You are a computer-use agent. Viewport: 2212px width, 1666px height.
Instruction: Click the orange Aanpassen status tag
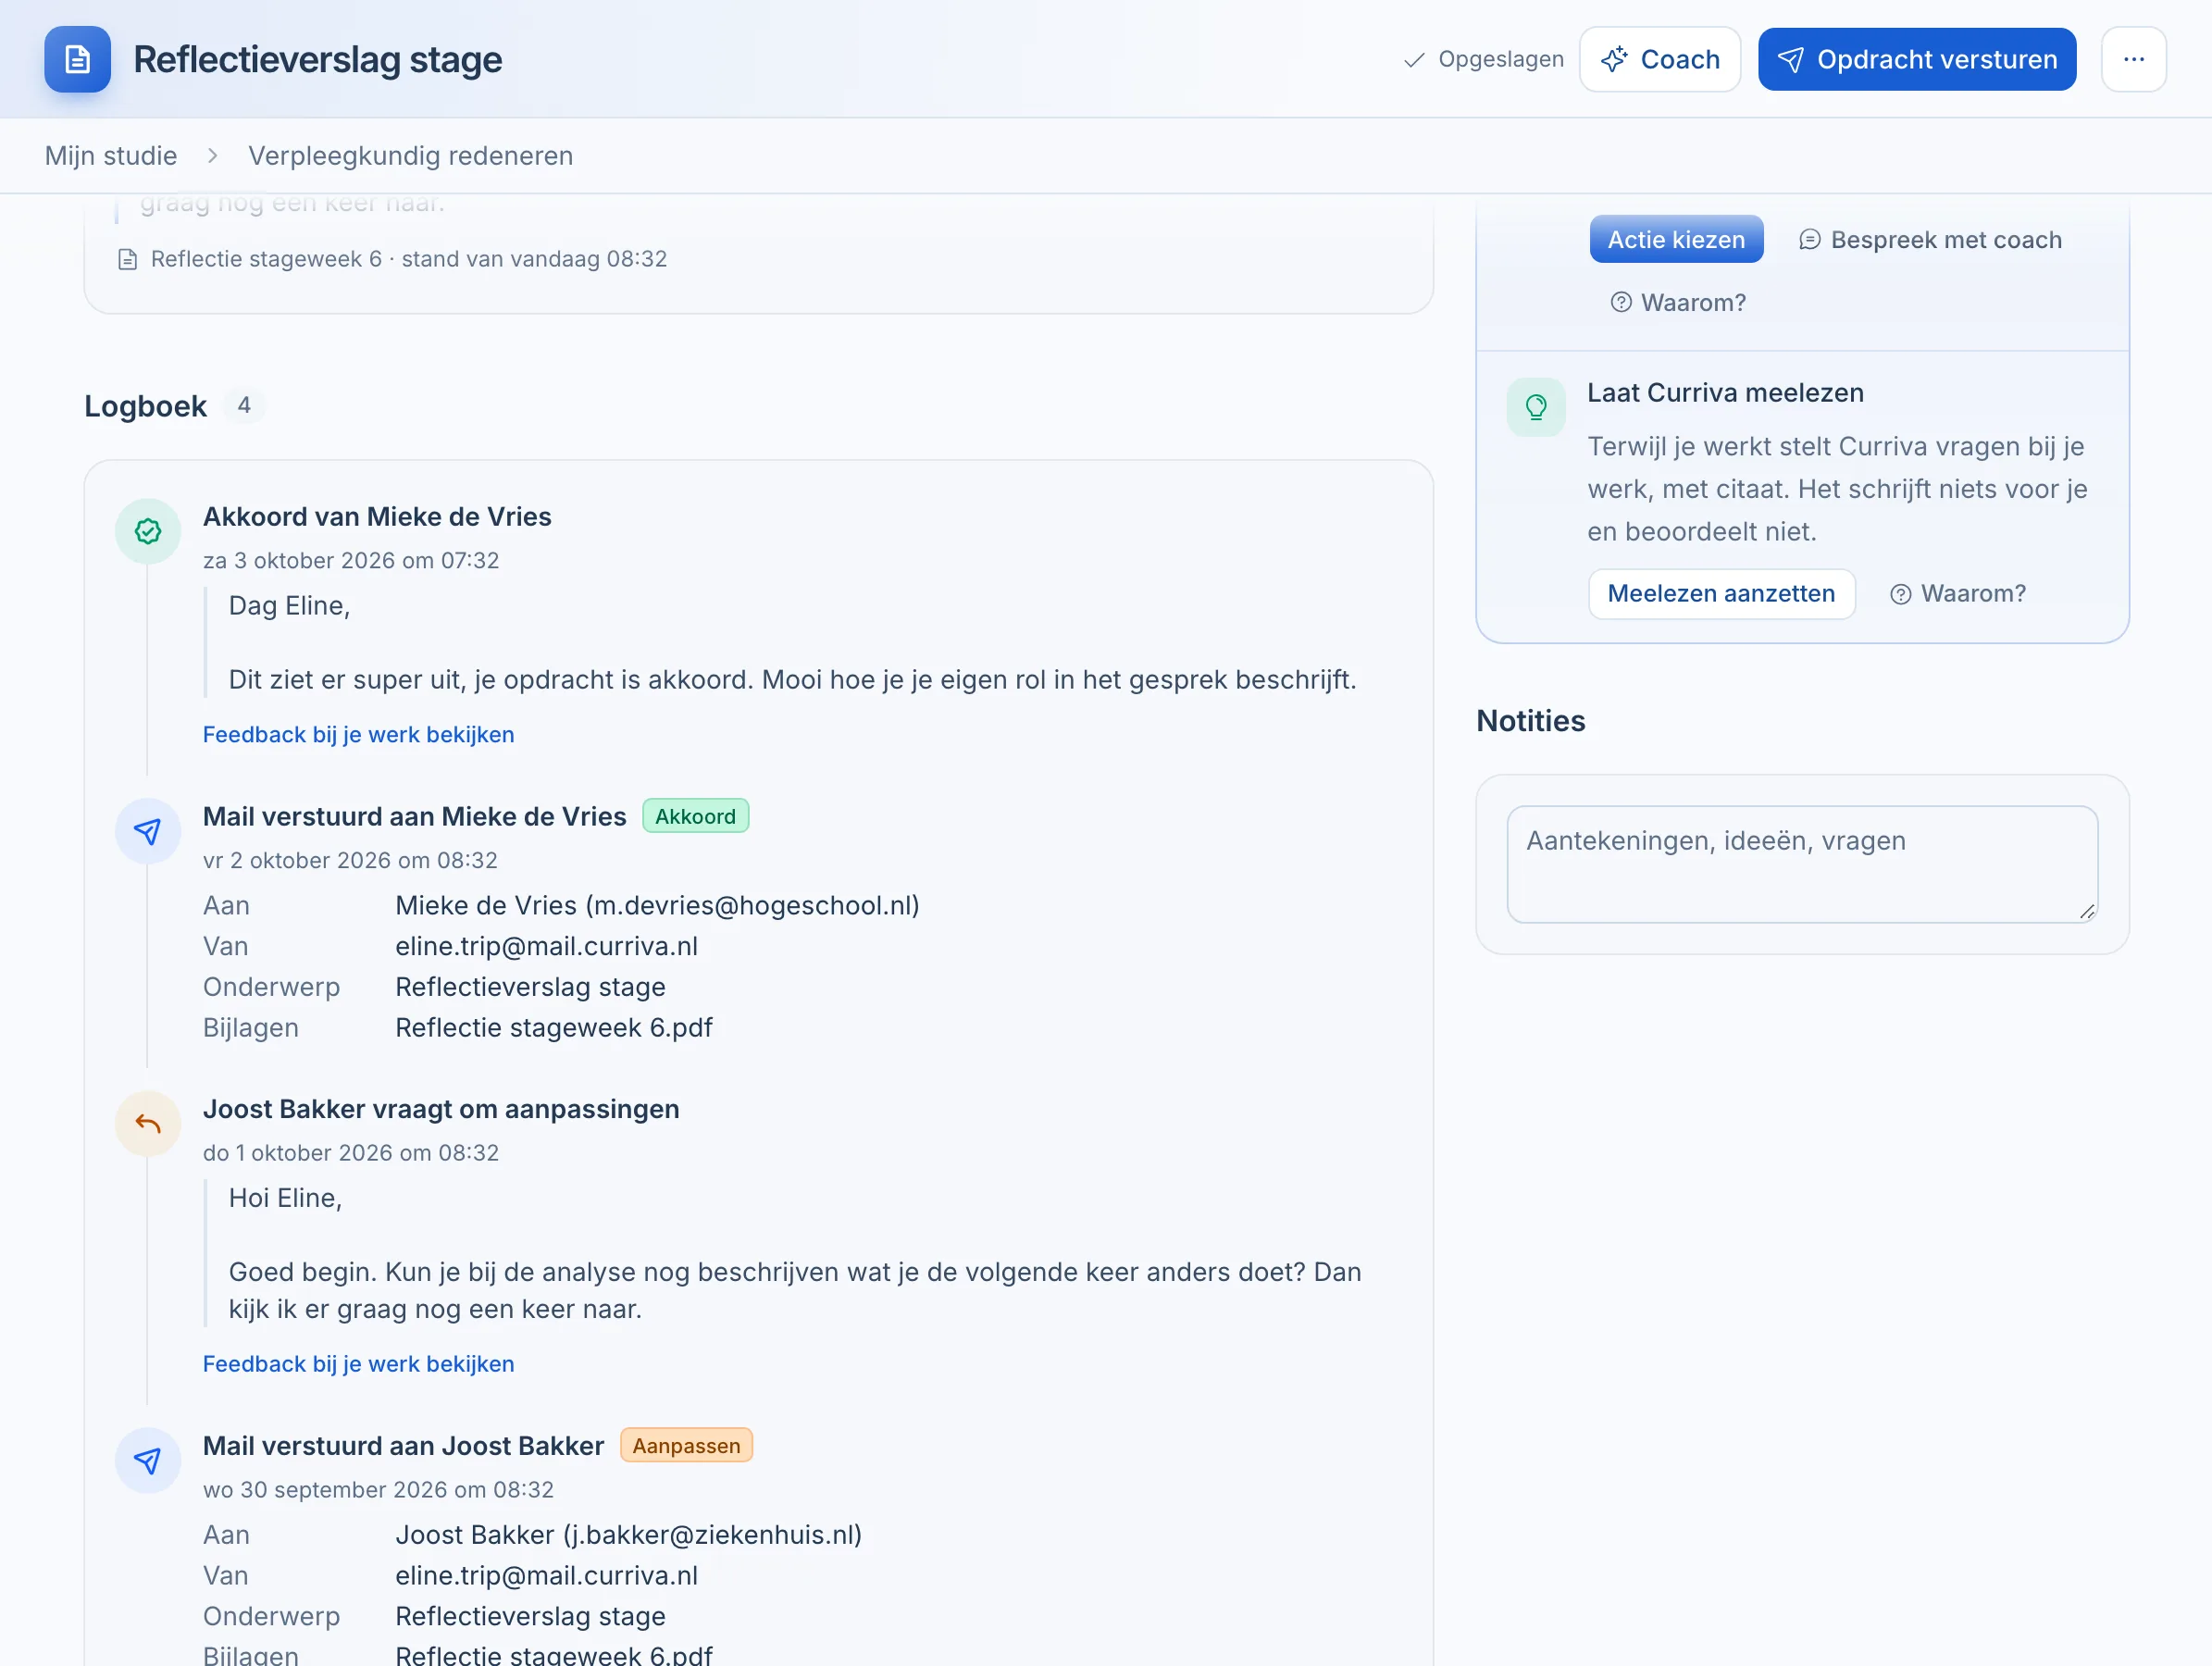click(x=686, y=1446)
